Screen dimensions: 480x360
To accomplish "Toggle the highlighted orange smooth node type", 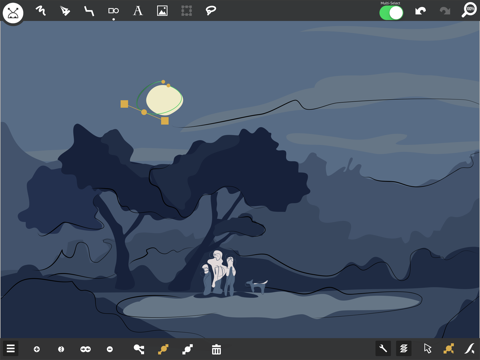I will (163, 349).
